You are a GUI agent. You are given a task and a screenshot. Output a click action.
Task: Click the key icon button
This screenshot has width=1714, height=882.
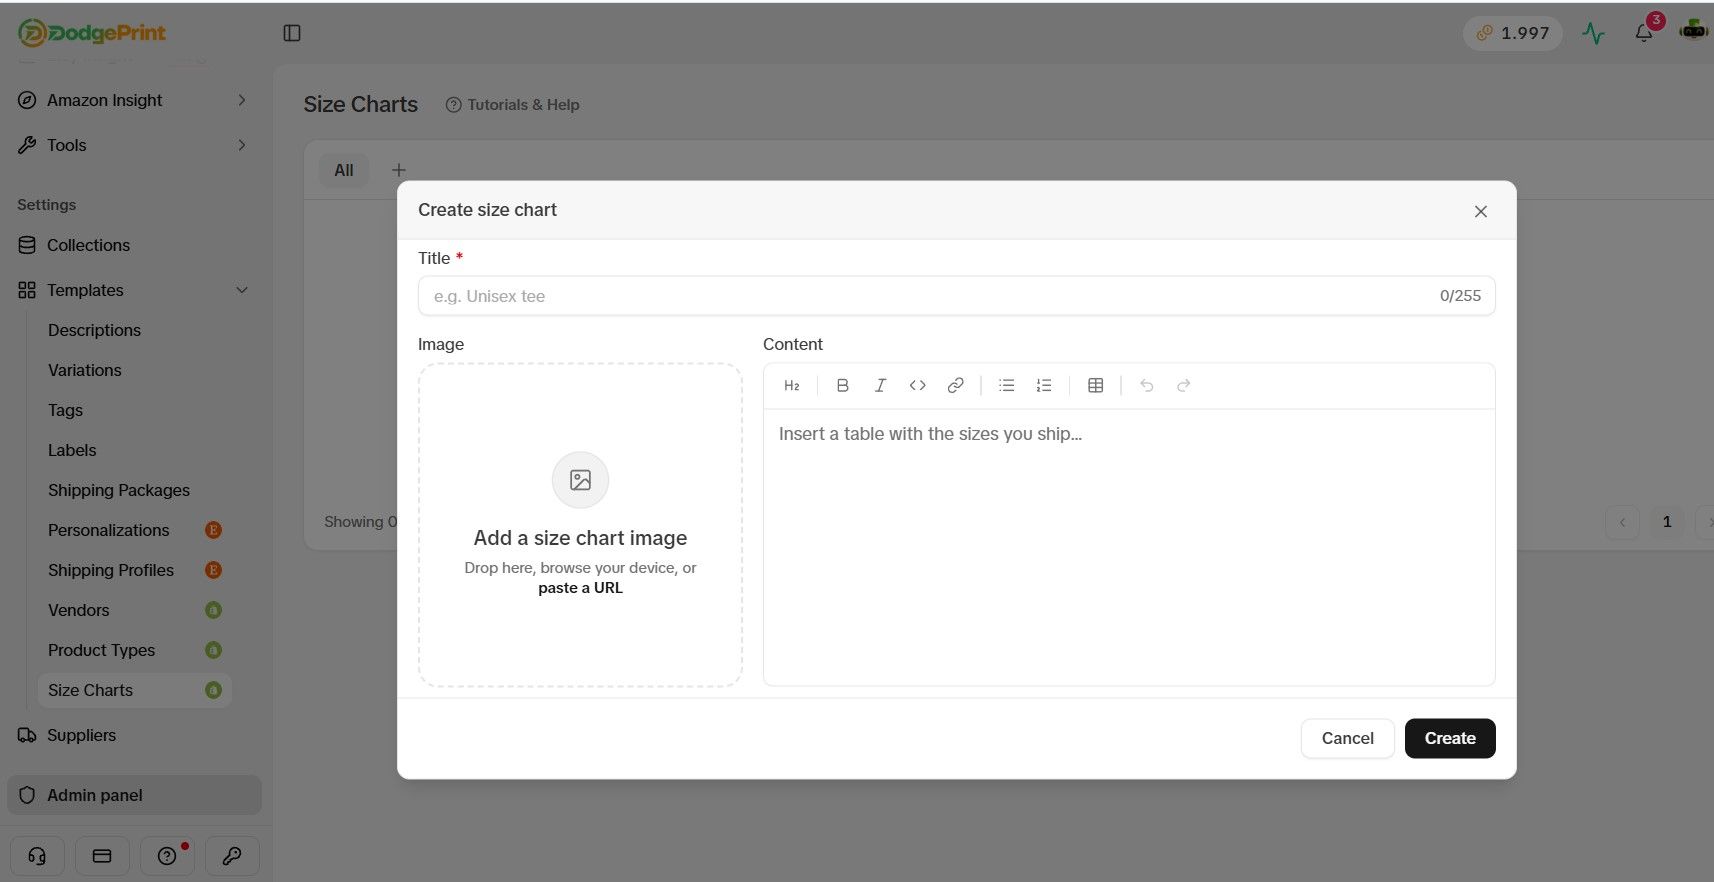tap(232, 856)
